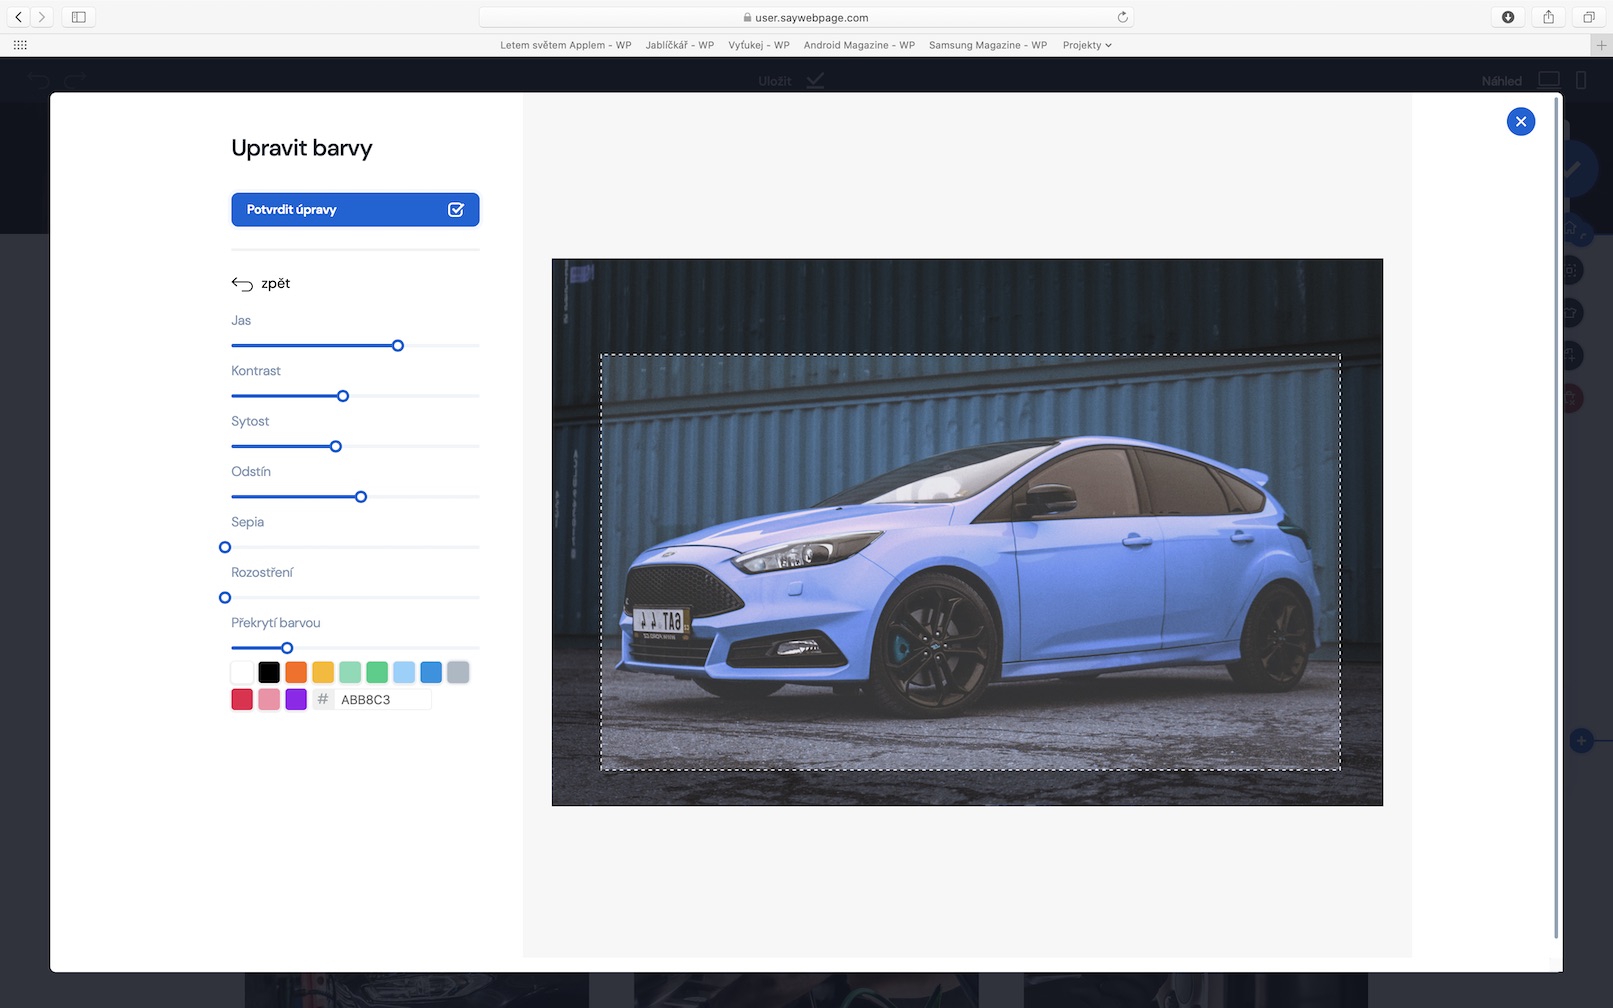Select the gray color swatch
This screenshot has width=1613, height=1008.
458,672
